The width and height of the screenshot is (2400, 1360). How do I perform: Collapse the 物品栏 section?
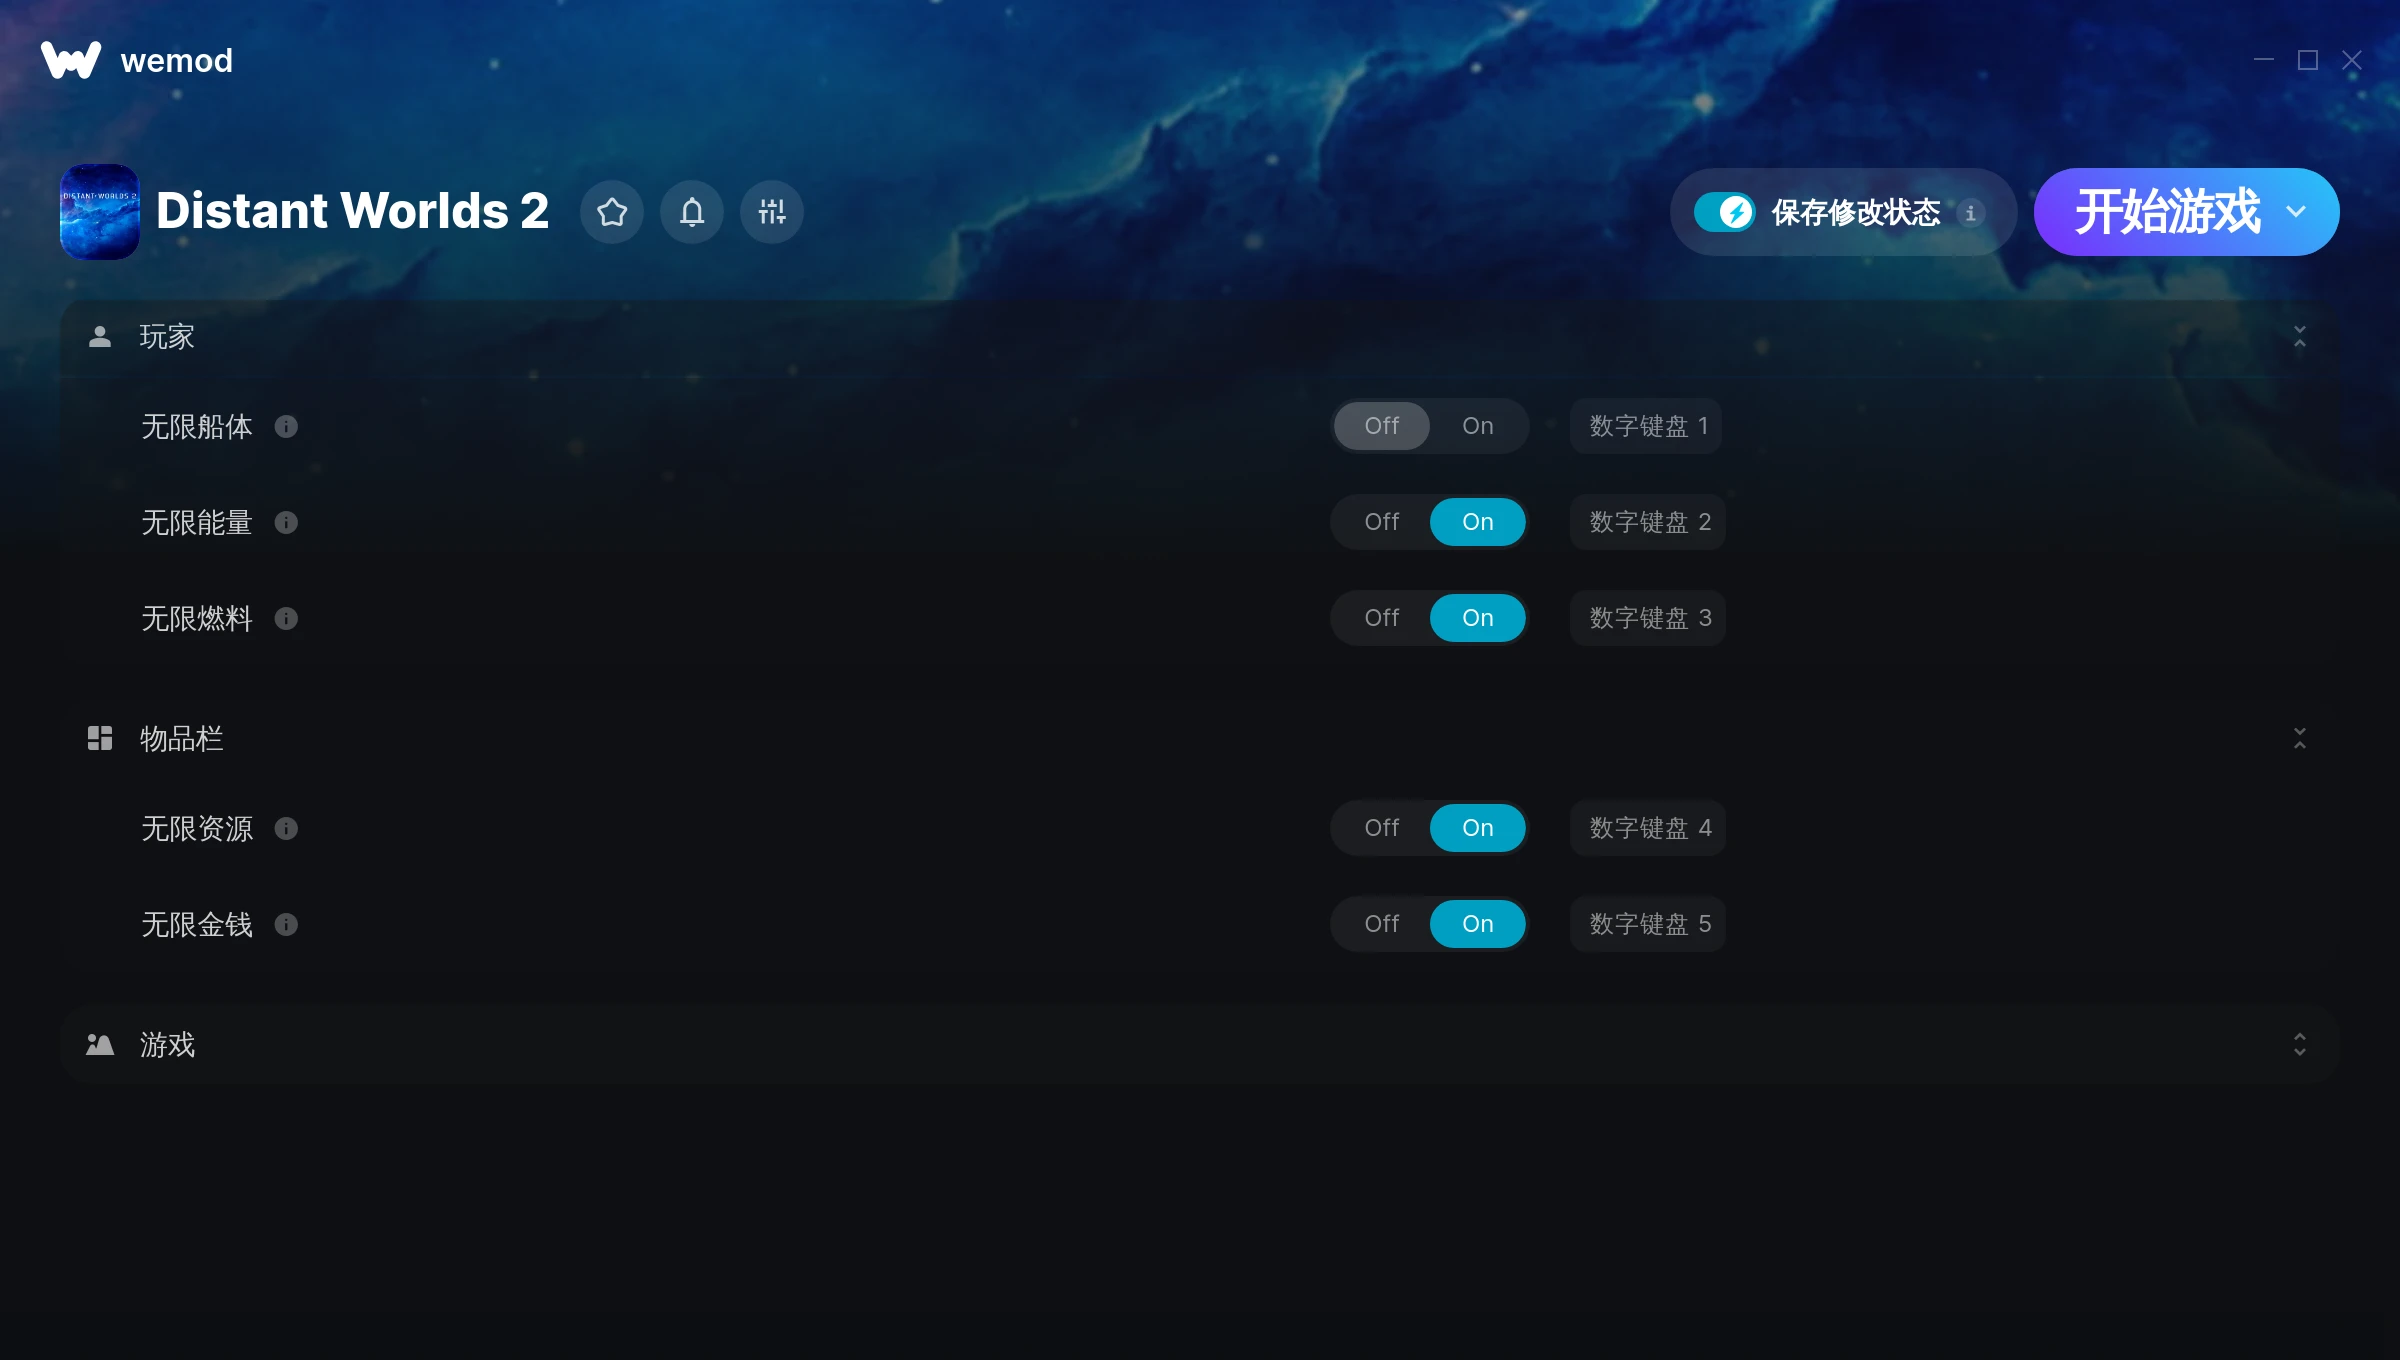(2300, 739)
